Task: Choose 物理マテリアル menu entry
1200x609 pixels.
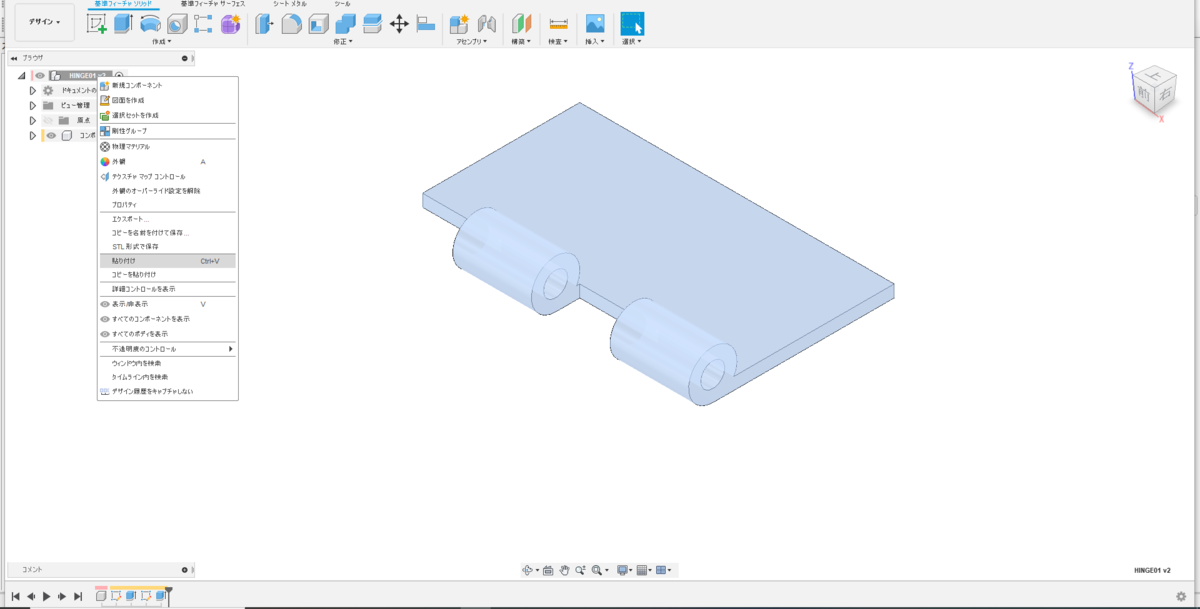Action: [168, 146]
